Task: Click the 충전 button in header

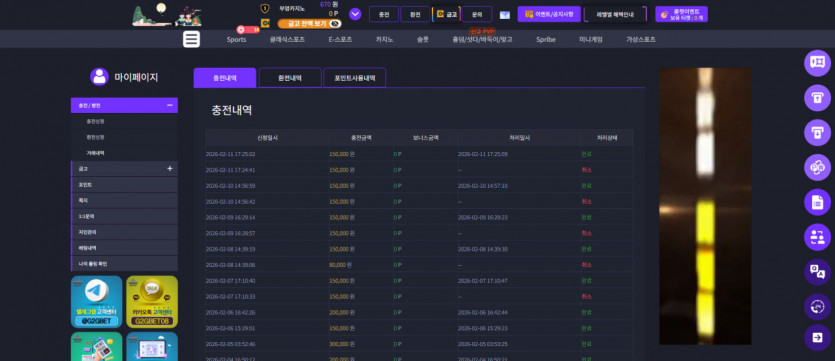Action: pos(384,14)
